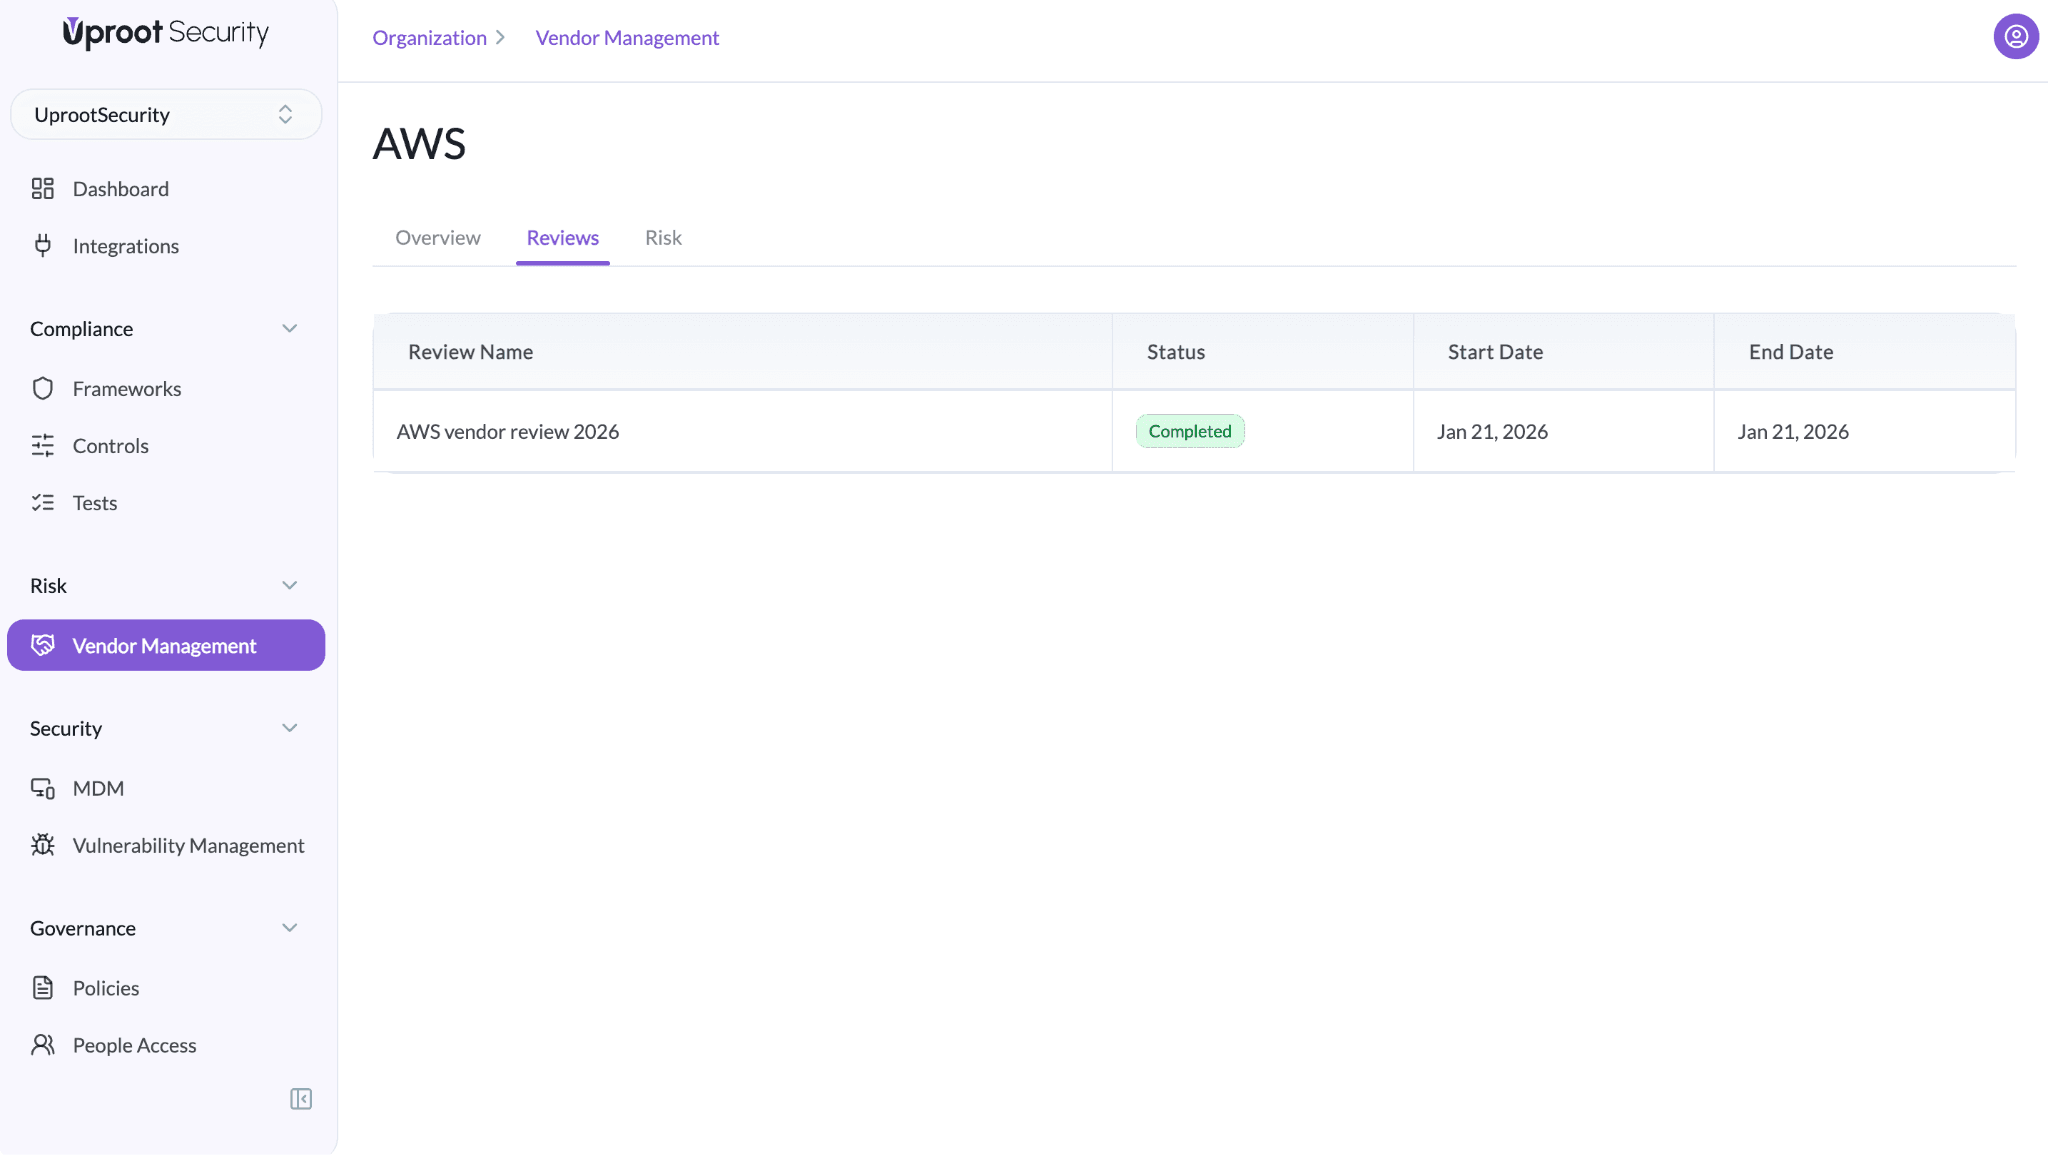Collapse the Compliance section chevron
This screenshot has width=2048, height=1155.
pos(289,329)
